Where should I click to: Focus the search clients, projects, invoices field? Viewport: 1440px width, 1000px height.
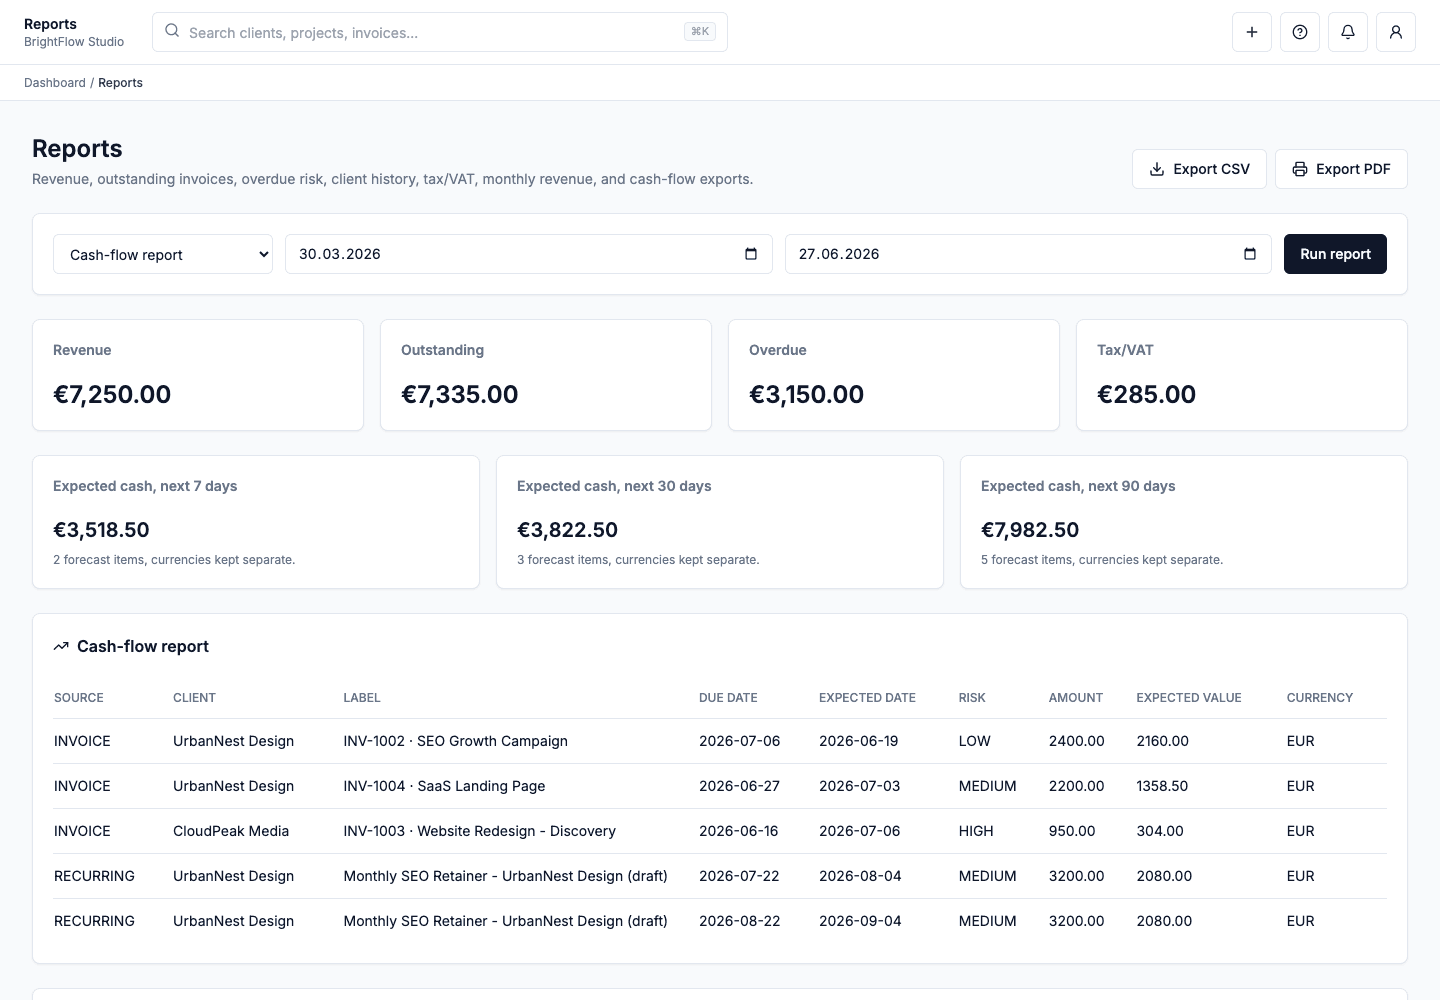tap(440, 32)
